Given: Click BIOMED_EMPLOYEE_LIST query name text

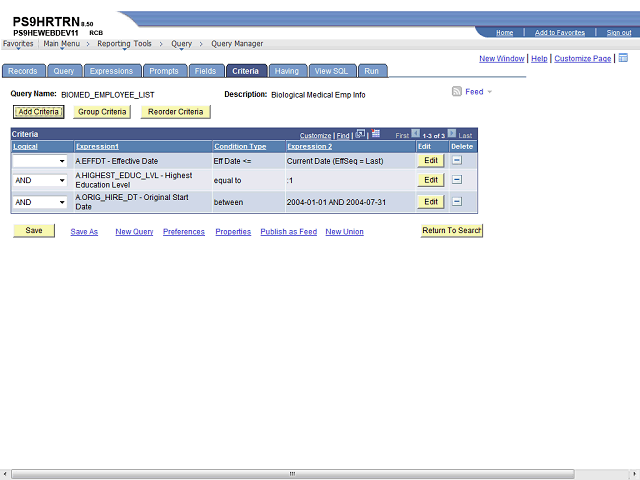Looking at the screenshot, I should click(x=108, y=95).
